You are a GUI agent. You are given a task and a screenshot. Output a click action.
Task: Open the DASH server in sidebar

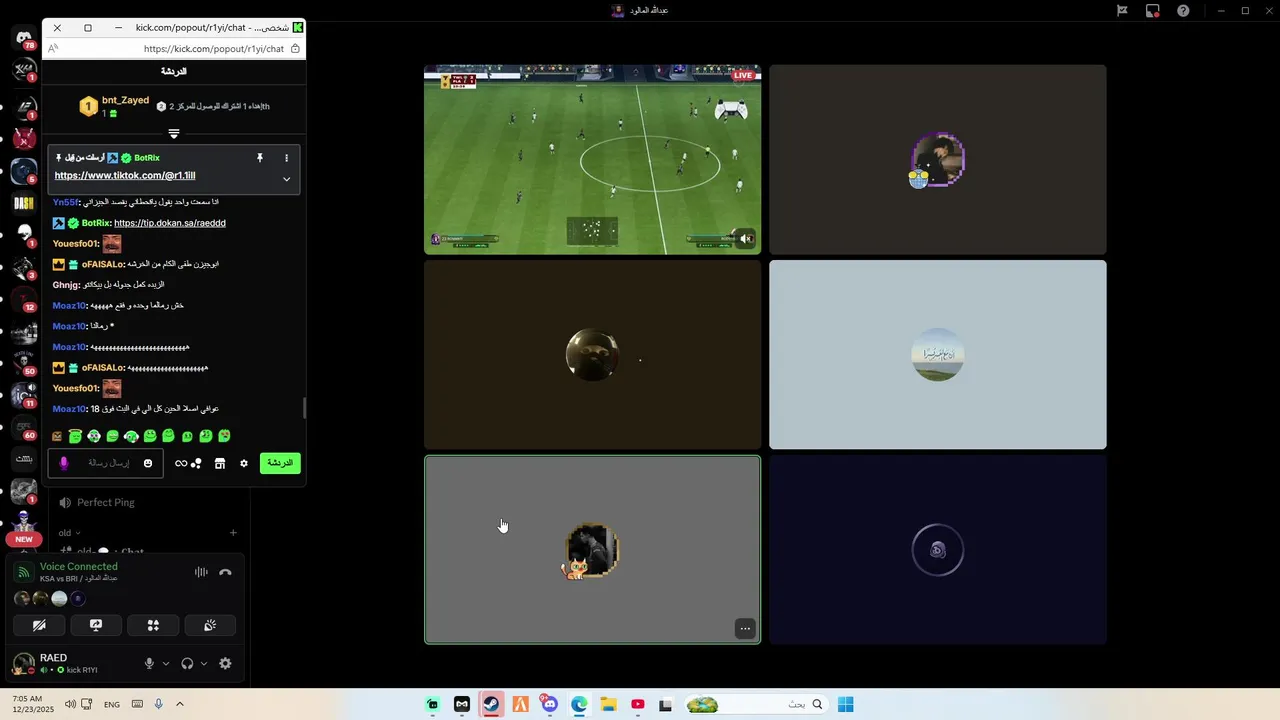click(24, 203)
